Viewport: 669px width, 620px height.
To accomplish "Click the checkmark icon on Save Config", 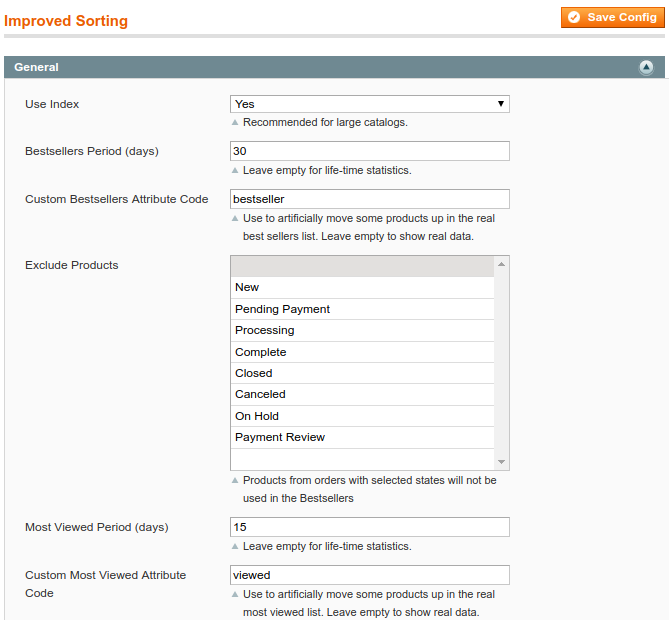I will tap(574, 17).
